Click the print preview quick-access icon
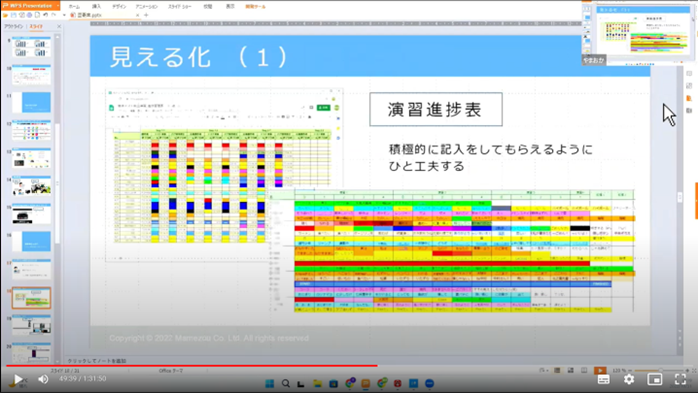Image resolution: width=698 pixels, height=393 pixels. 29,15
